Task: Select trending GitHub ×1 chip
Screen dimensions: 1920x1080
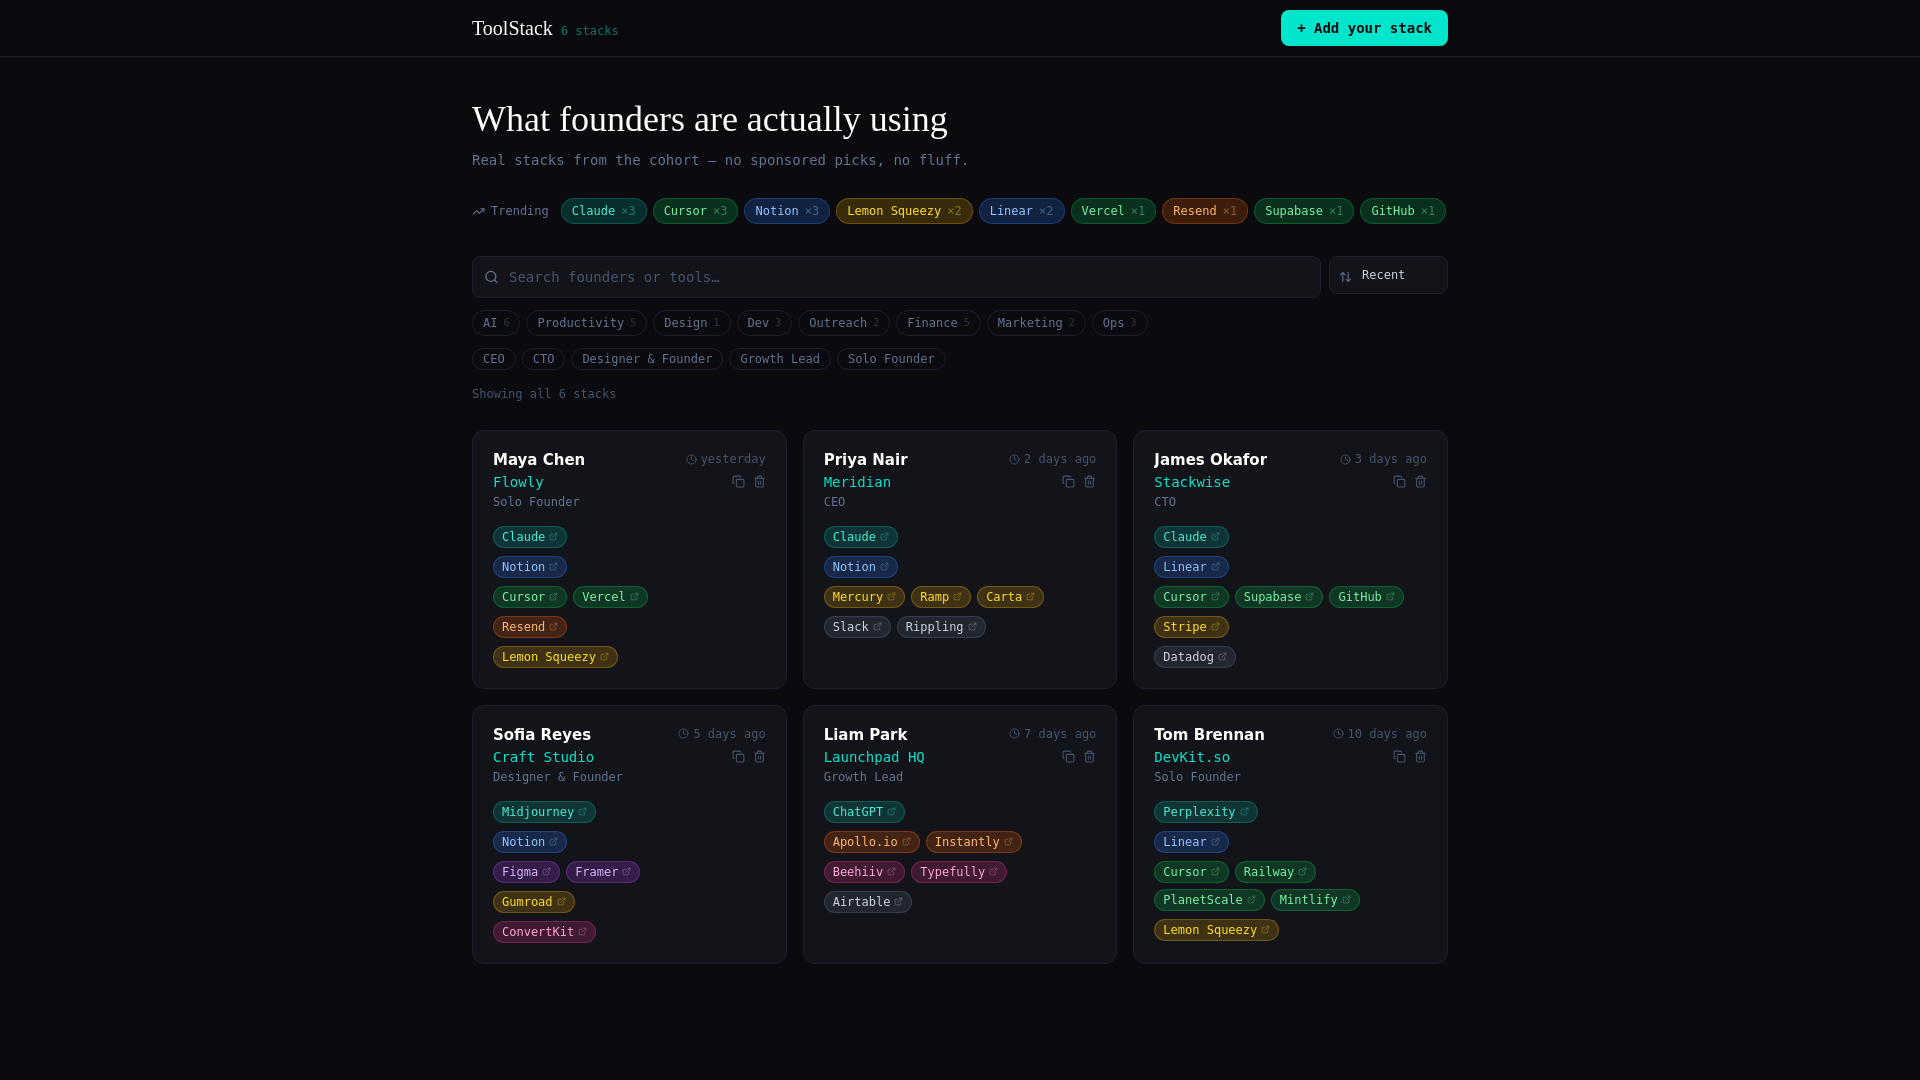Action: click(x=1403, y=211)
